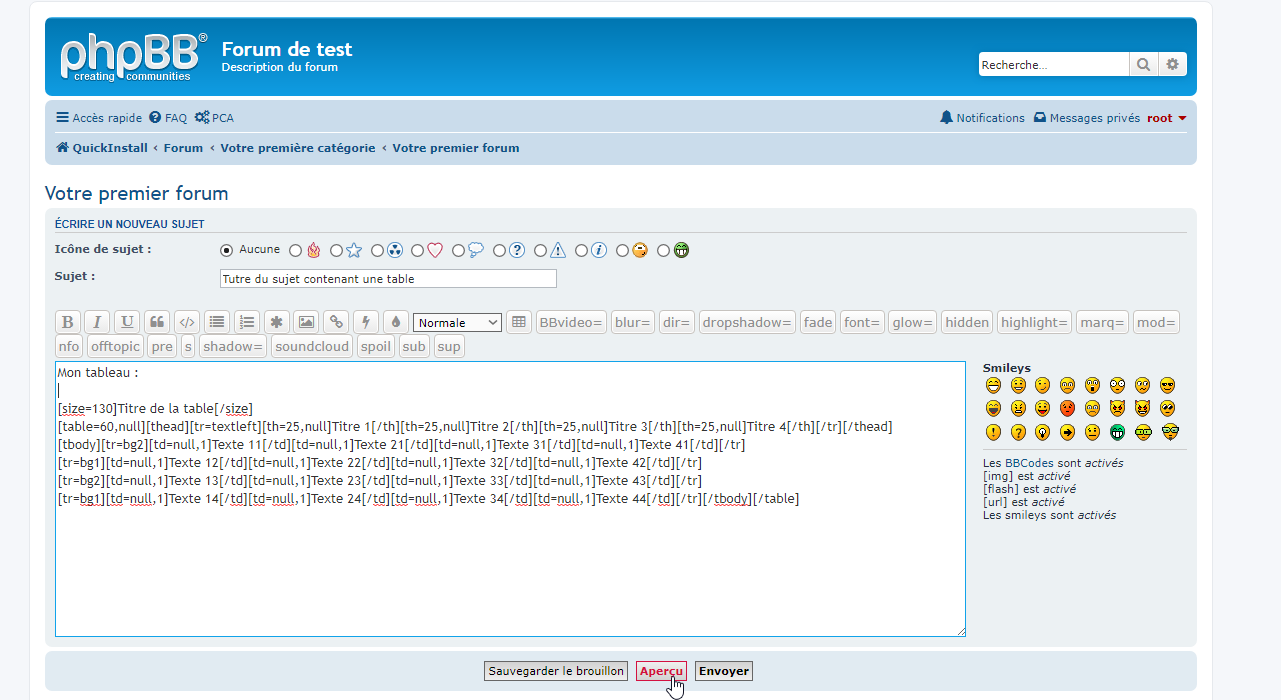Insert an image using the picture icon
Image resolution: width=1281 pixels, height=700 pixels.
click(306, 322)
